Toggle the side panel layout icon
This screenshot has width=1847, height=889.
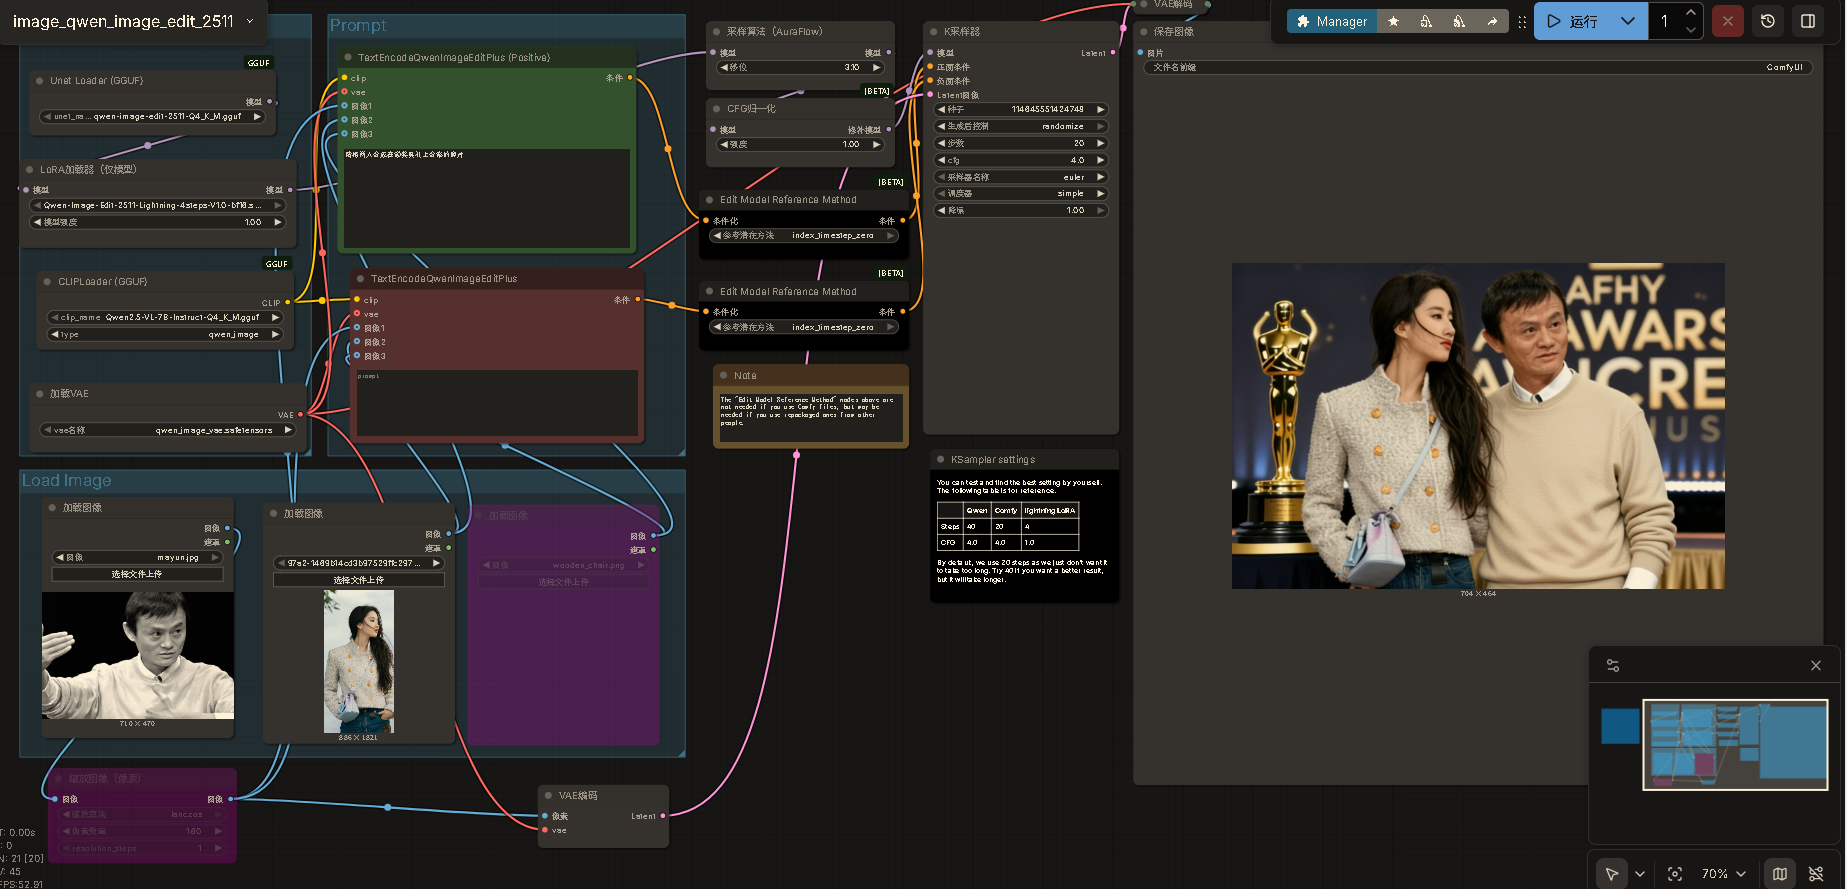(1808, 21)
